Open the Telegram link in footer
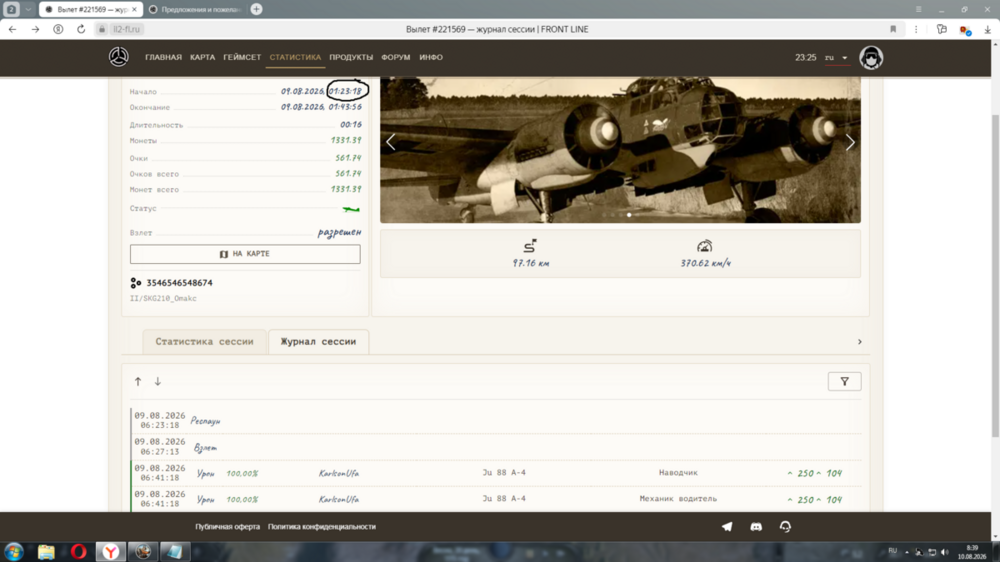Viewport: 1000px width, 562px height. [727, 526]
